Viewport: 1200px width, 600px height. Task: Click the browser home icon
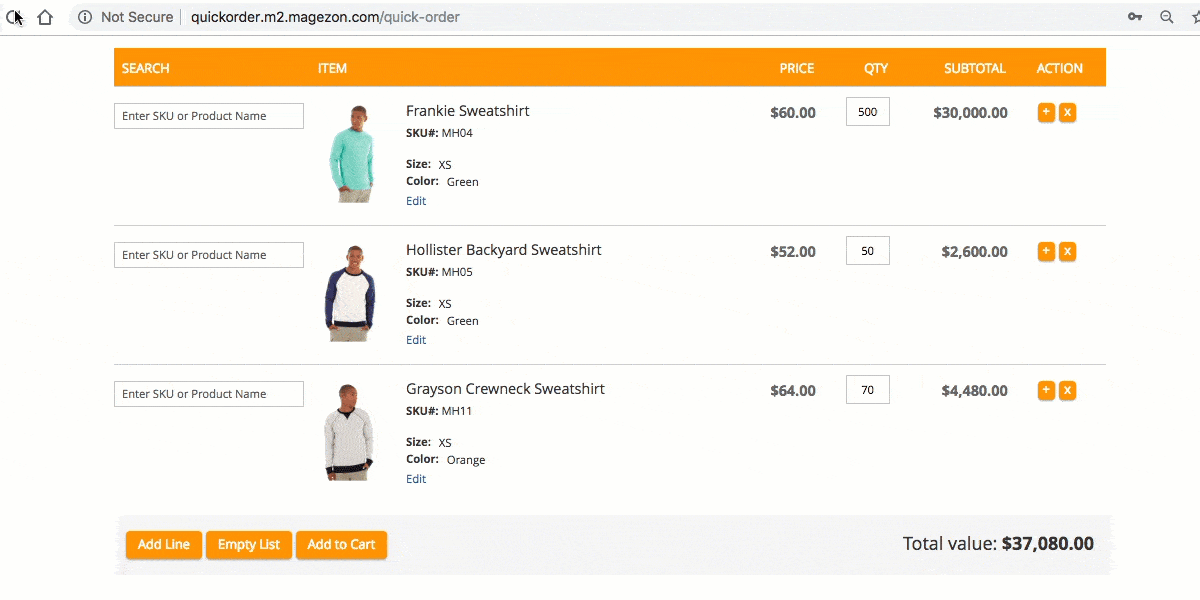[45, 17]
